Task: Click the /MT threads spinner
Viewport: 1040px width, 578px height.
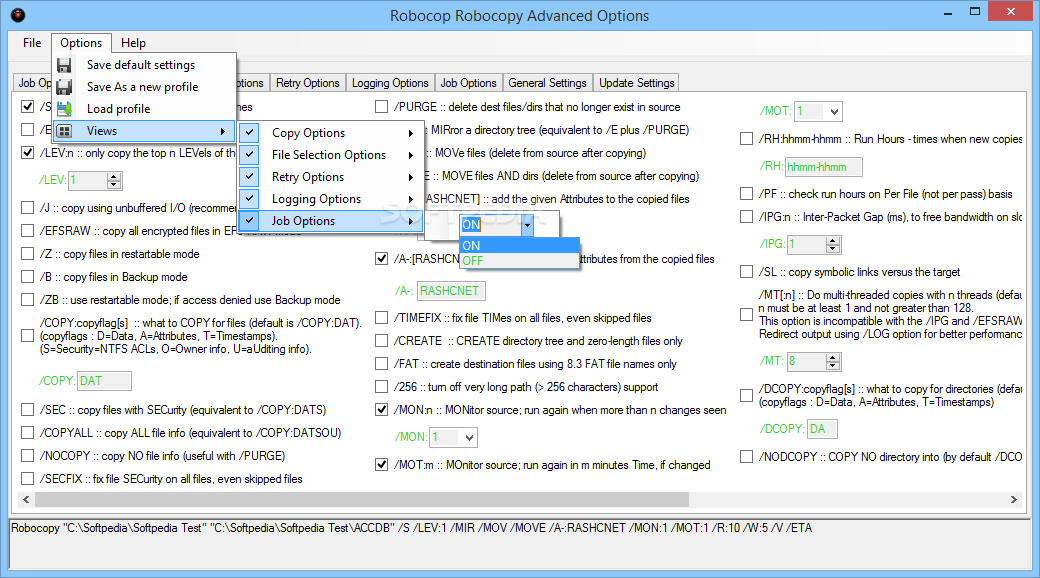Action: point(833,362)
